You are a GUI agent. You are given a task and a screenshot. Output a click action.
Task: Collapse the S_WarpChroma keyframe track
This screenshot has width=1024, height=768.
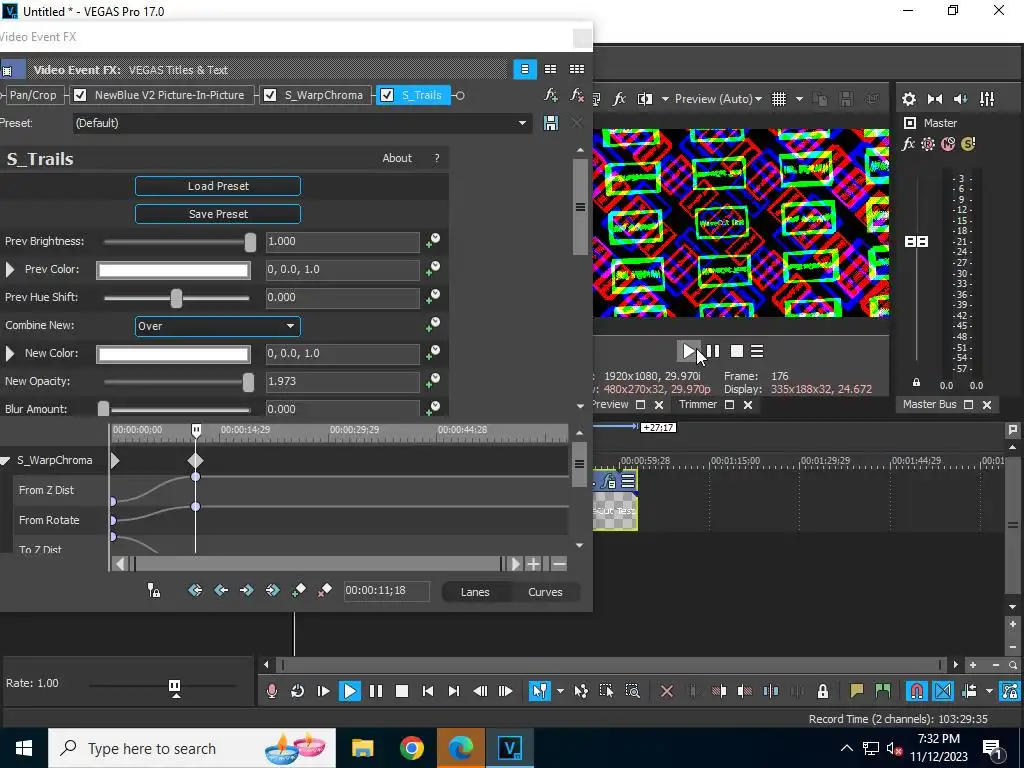coord(5,461)
